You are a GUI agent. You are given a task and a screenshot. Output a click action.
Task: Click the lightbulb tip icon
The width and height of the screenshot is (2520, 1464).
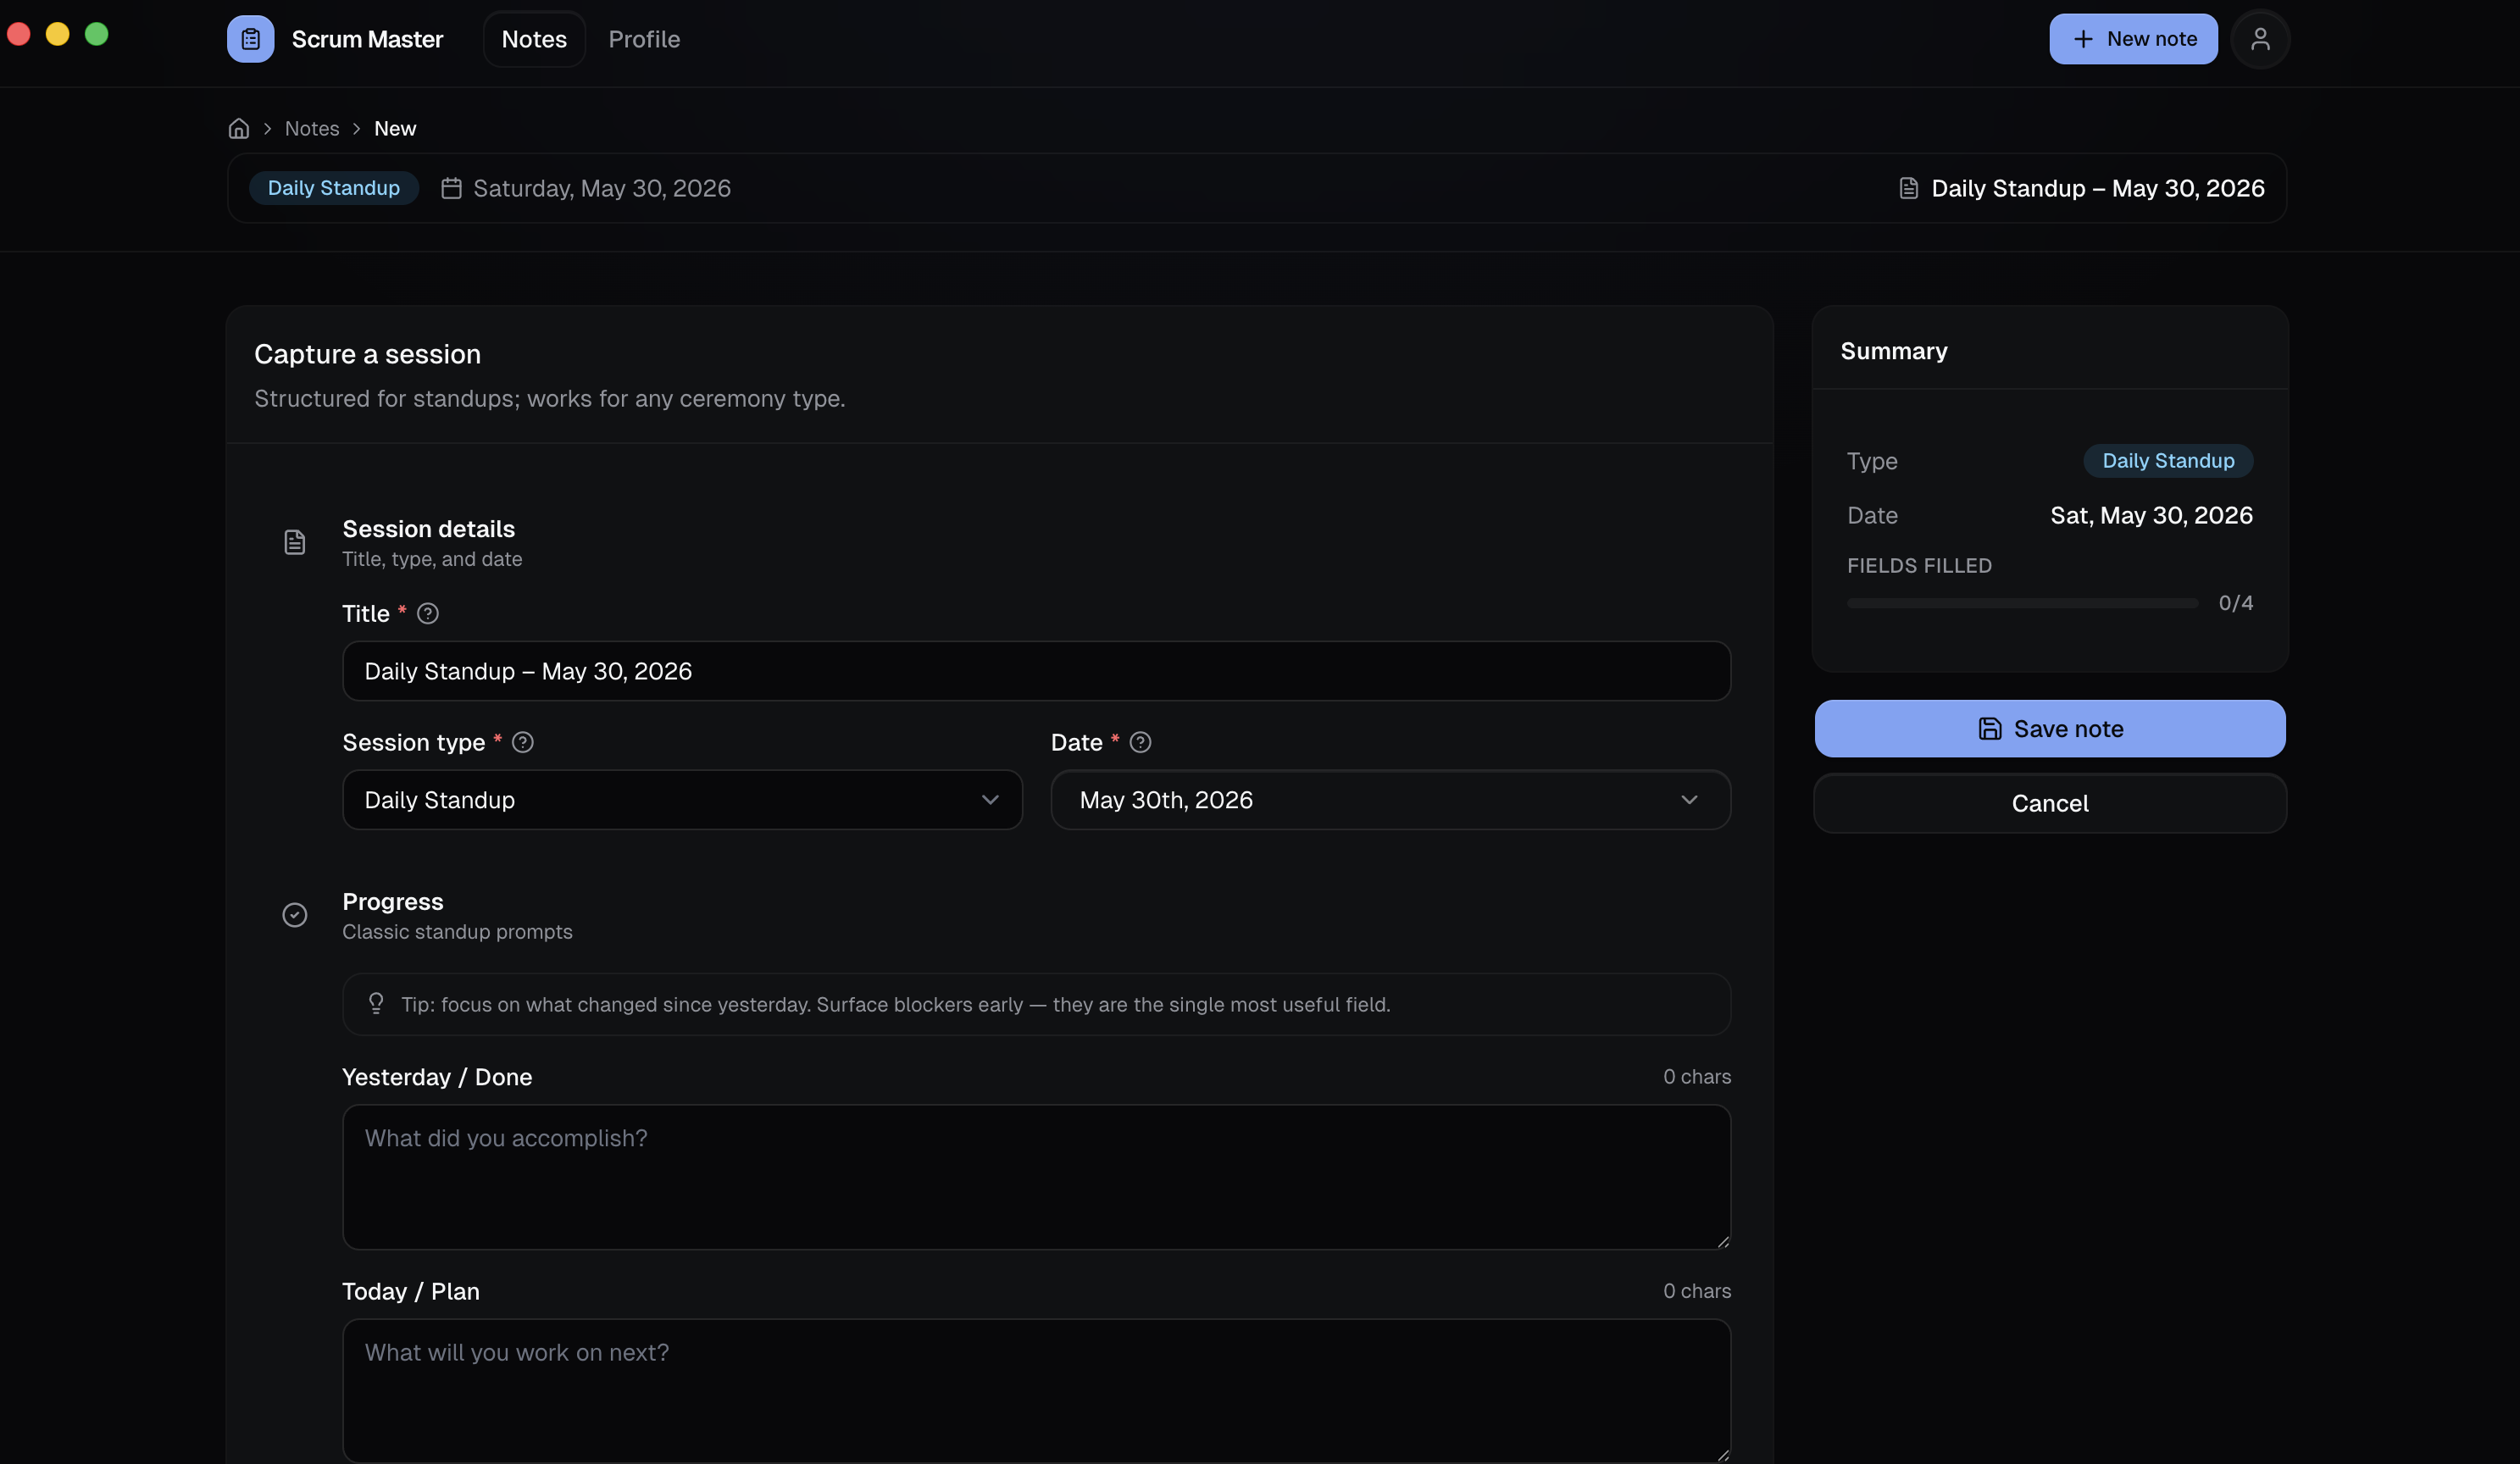click(376, 1003)
